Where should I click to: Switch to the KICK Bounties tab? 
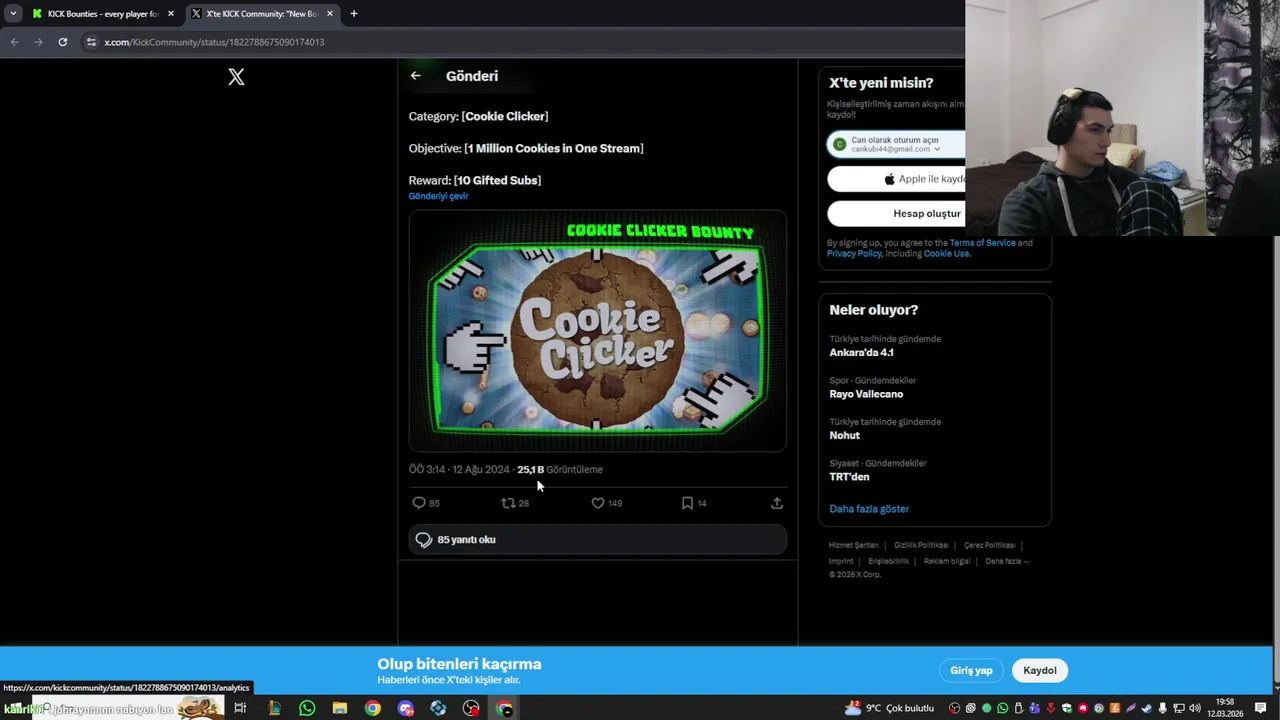[102, 14]
